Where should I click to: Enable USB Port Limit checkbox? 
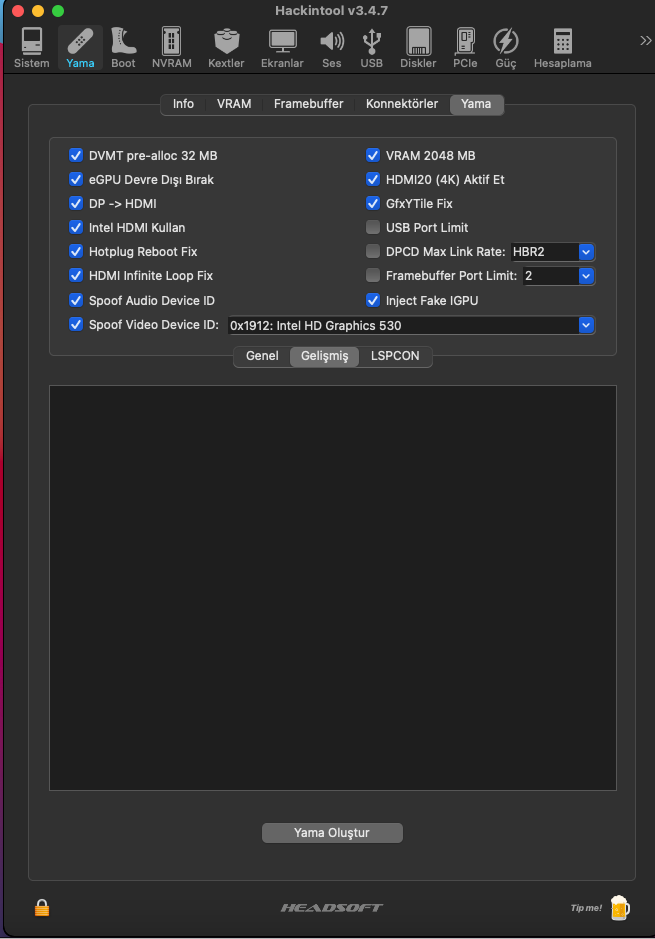point(373,228)
